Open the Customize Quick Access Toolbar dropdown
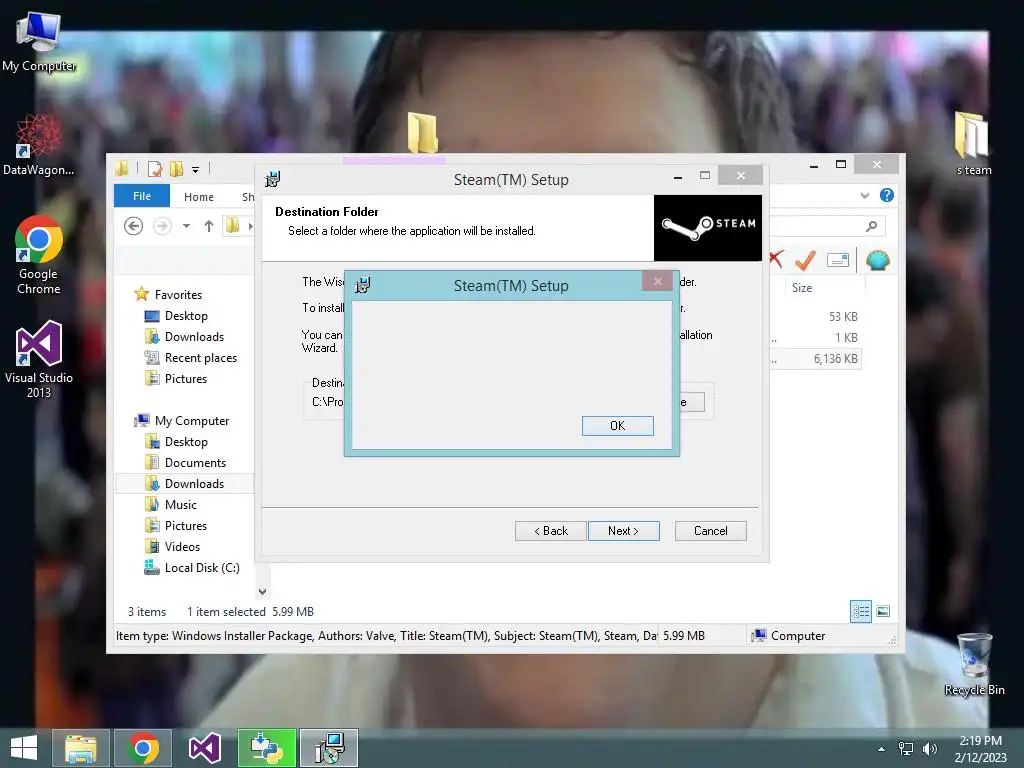This screenshot has height=768, width=1024. (195, 170)
